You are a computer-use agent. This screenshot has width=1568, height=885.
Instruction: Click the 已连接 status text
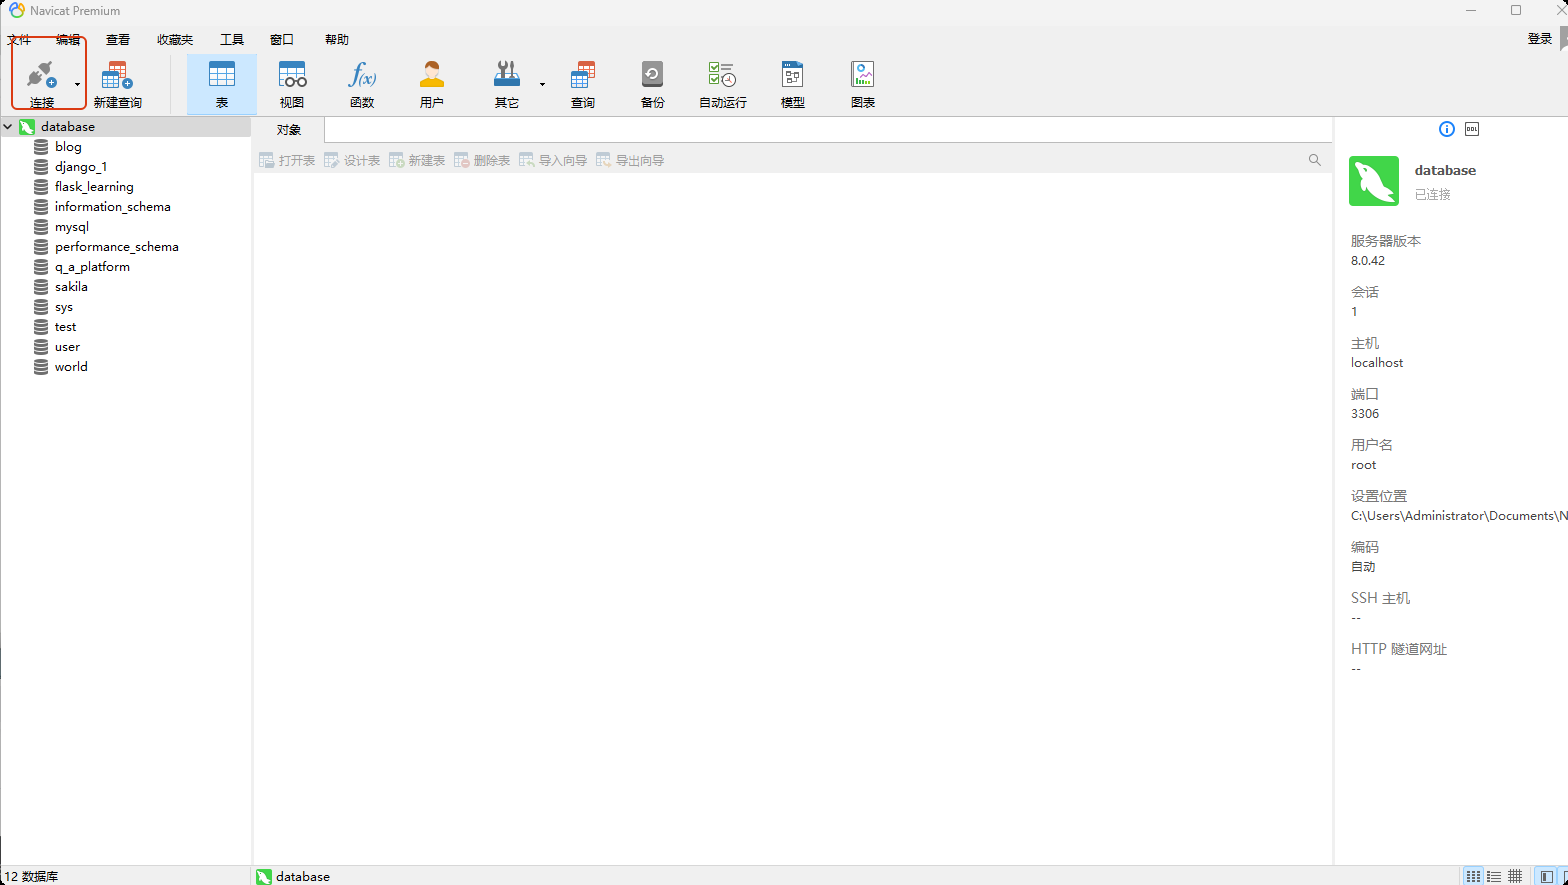[1433, 195]
